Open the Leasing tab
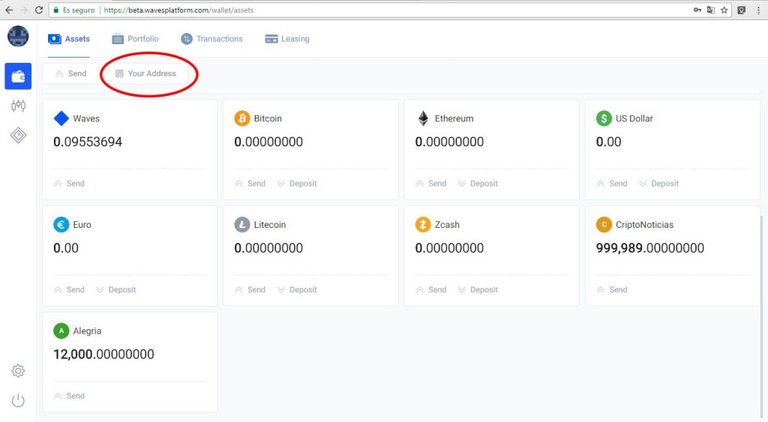 point(287,39)
